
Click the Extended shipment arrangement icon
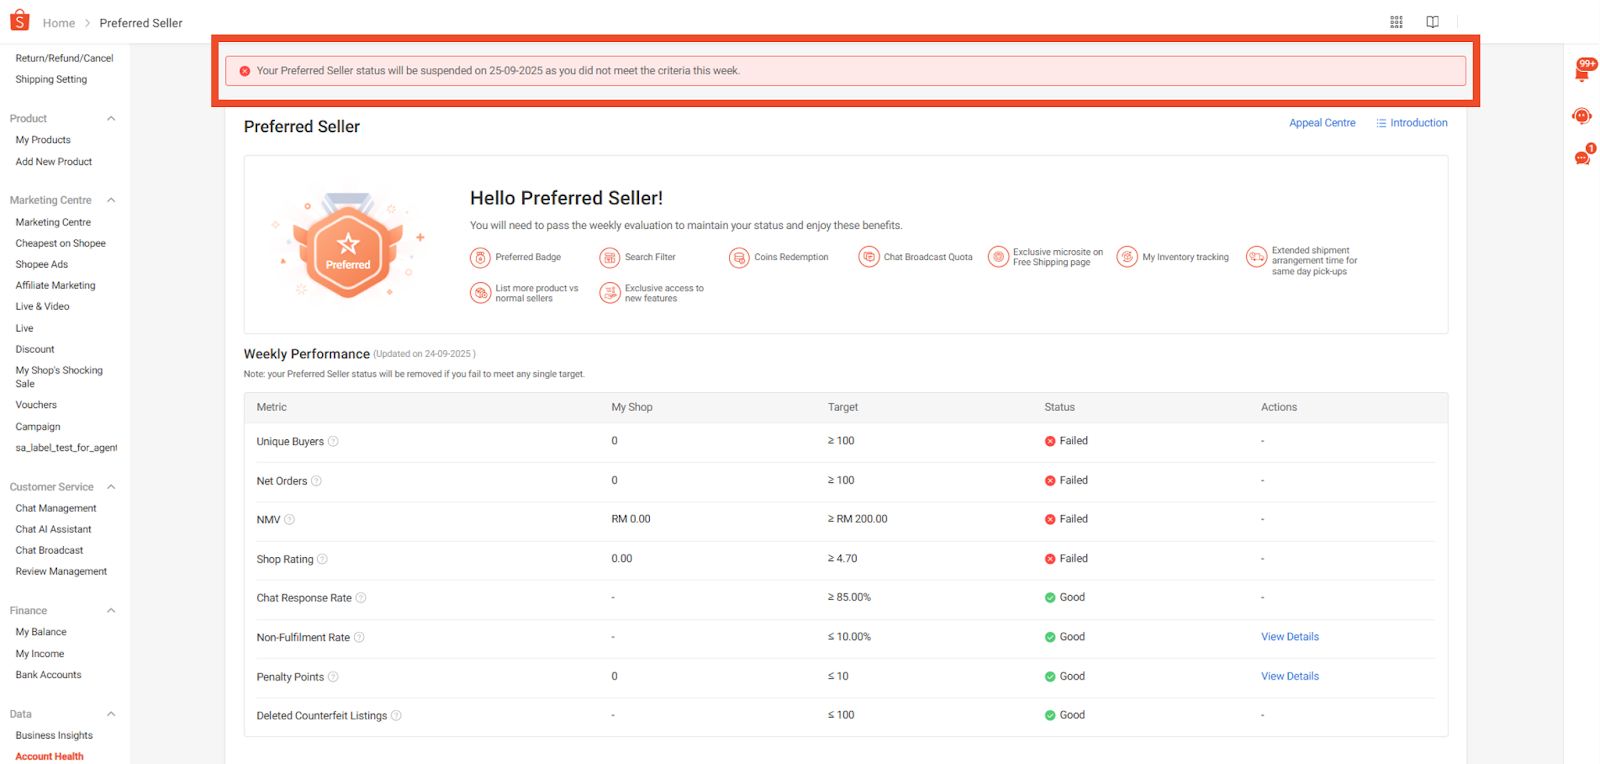(1256, 257)
